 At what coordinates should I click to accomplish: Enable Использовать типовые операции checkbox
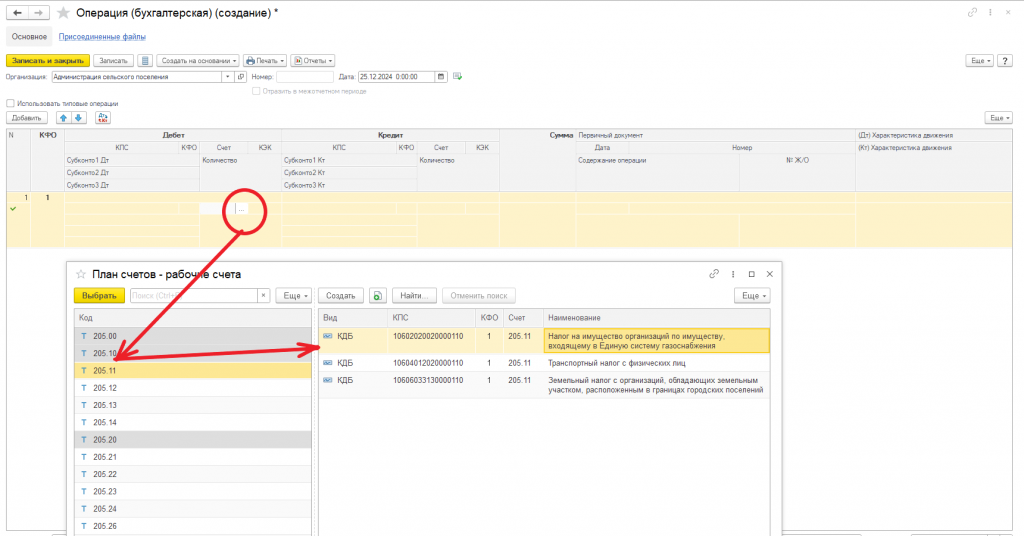click(x=10, y=103)
